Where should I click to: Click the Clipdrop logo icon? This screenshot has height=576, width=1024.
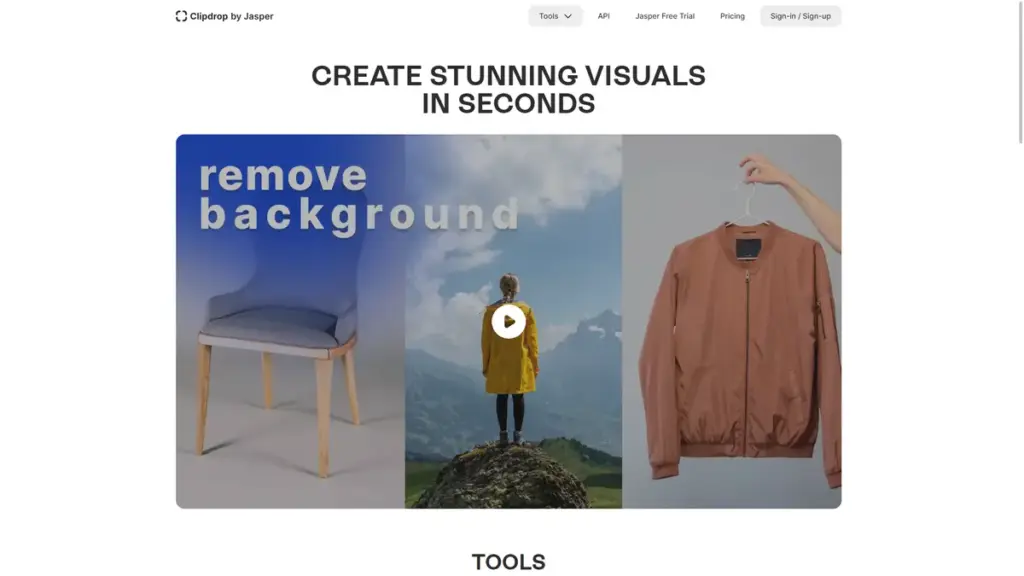181,16
